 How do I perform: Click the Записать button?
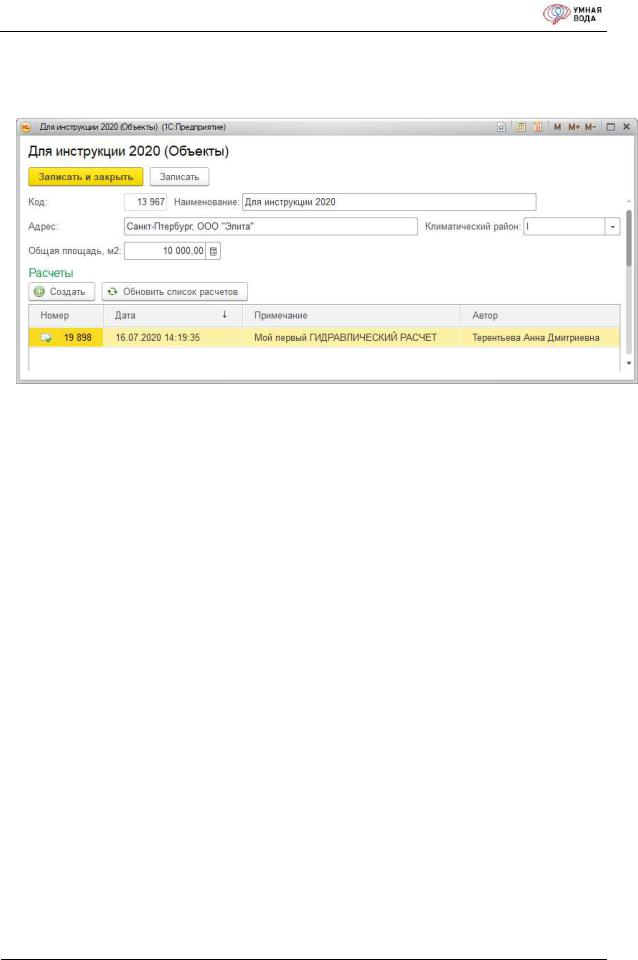pyautogui.click(x=179, y=177)
